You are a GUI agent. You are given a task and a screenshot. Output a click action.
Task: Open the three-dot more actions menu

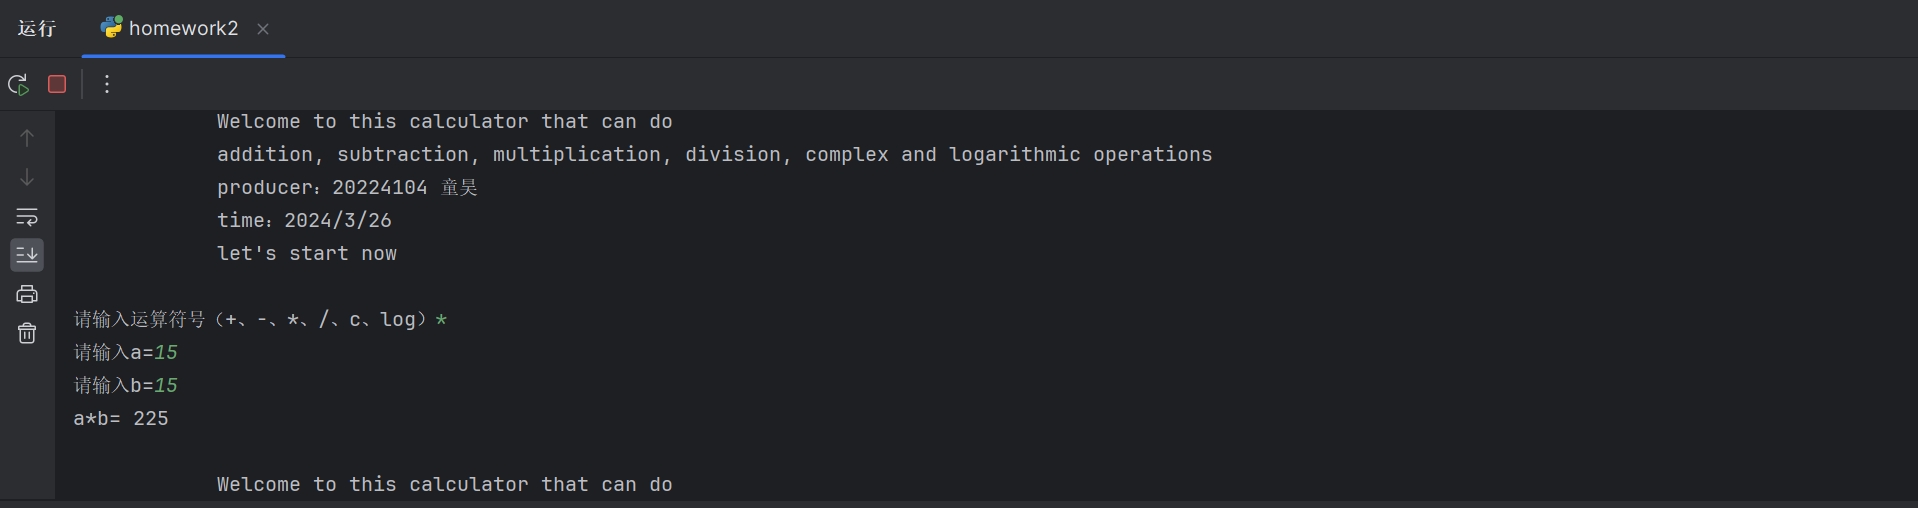[107, 84]
